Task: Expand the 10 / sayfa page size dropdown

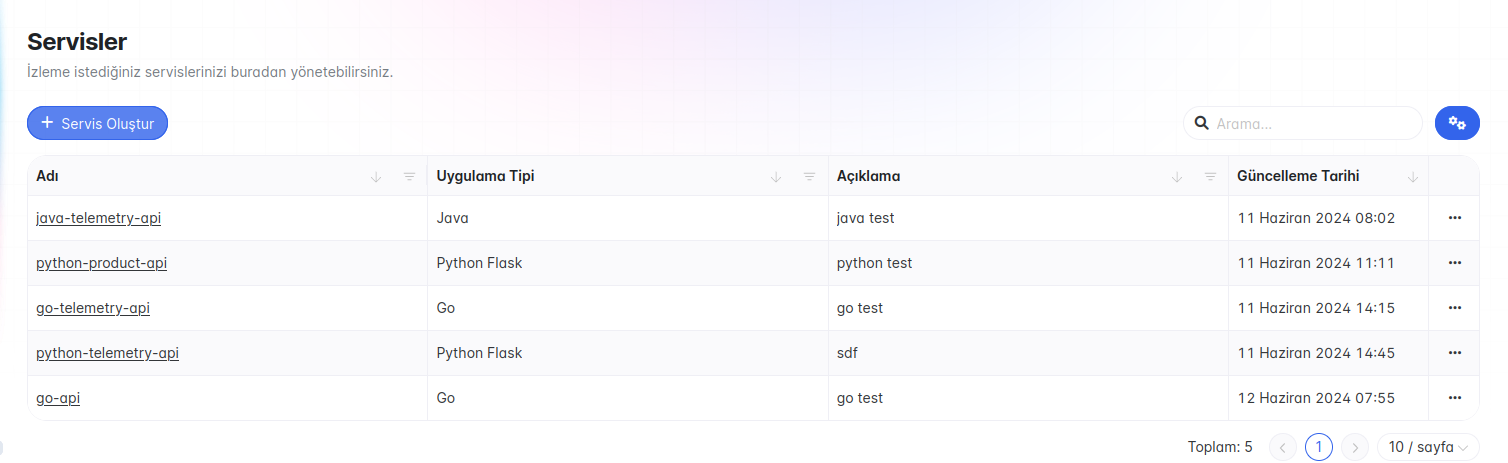Action: click(1428, 447)
